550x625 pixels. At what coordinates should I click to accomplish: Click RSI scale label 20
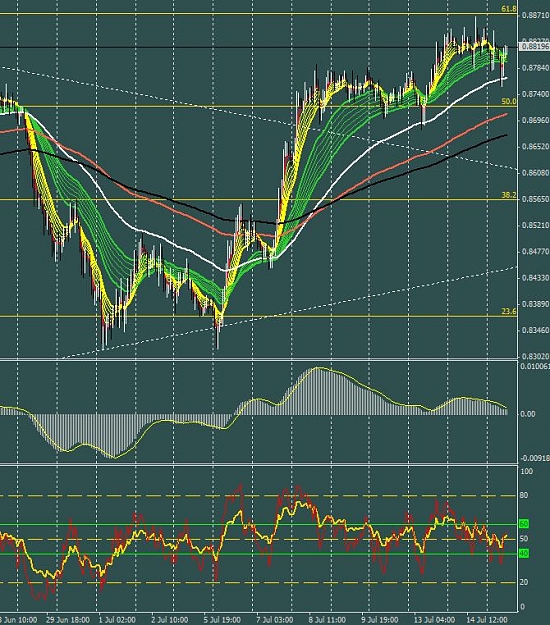coord(524,582)
